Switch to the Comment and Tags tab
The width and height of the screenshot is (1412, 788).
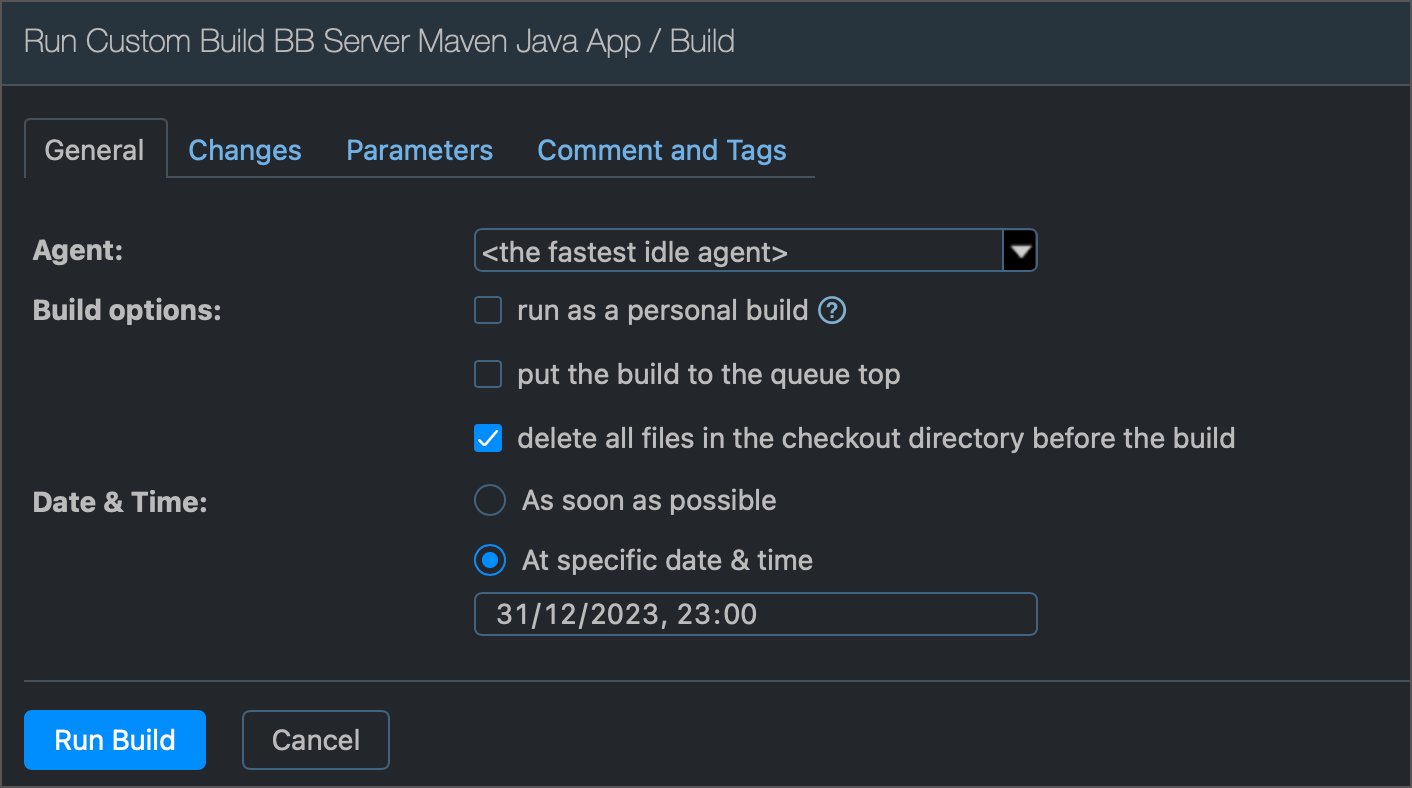662,149
